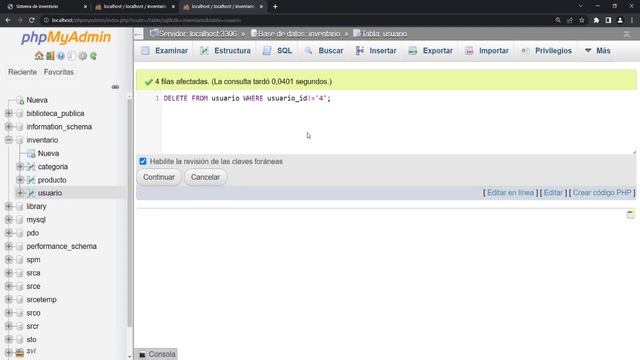Screen dimensions: 640x360
Task: Click producto table structure icon
Action: pyautogui.click(x=31, y=180)
